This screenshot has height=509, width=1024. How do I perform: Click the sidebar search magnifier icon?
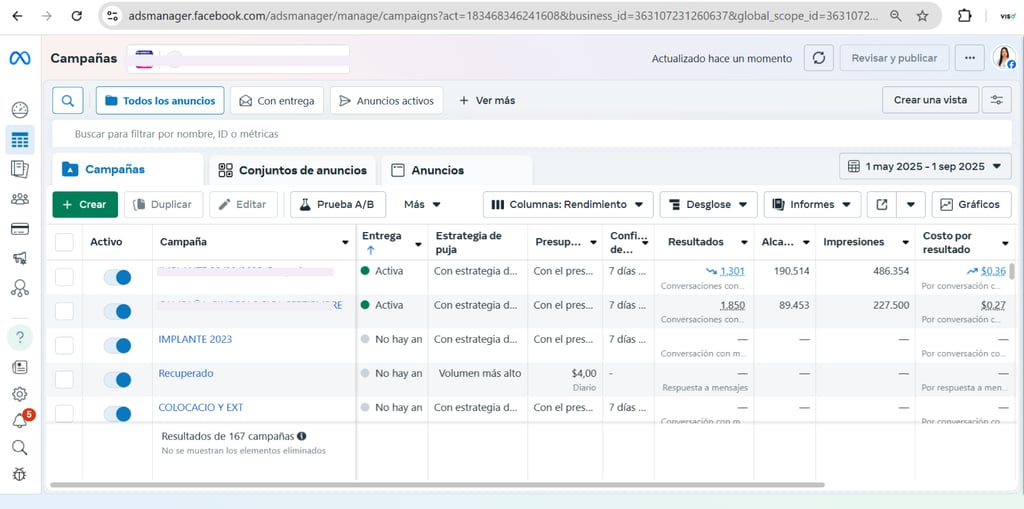(x=20, y=448)
